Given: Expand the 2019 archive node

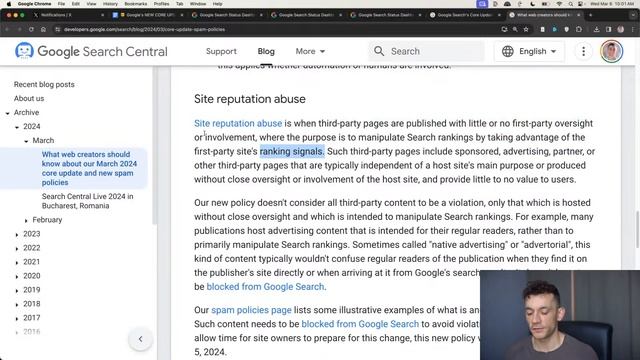Looking at the screenshot, I should 17,291.
